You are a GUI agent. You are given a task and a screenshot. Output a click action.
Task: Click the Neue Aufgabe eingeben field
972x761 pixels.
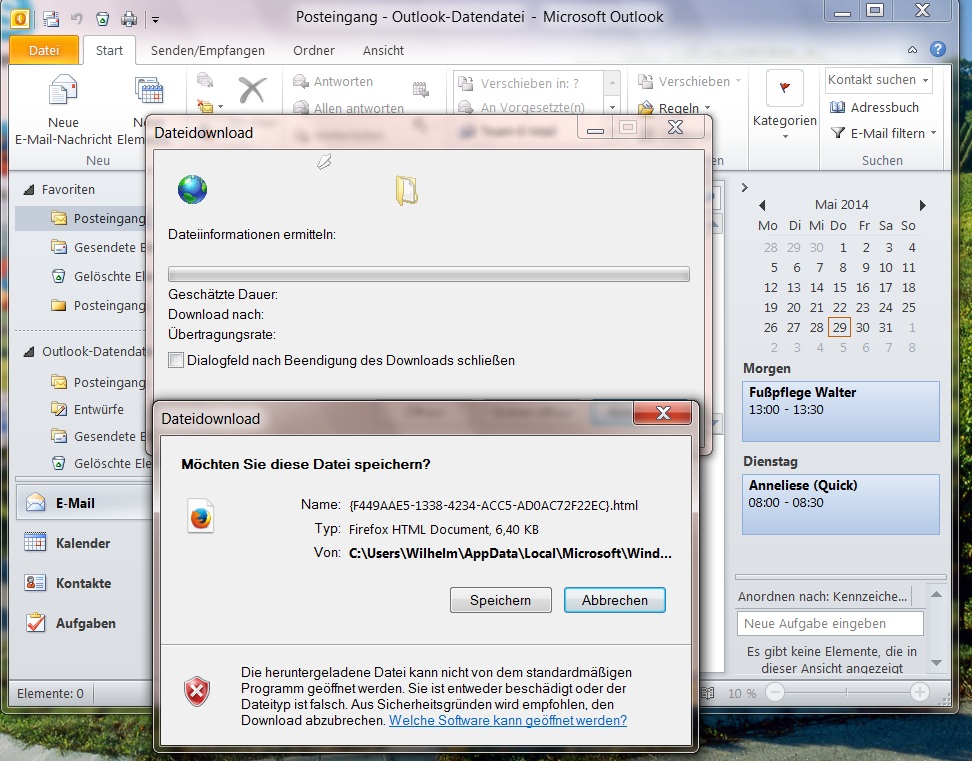[x=829, y=623]
